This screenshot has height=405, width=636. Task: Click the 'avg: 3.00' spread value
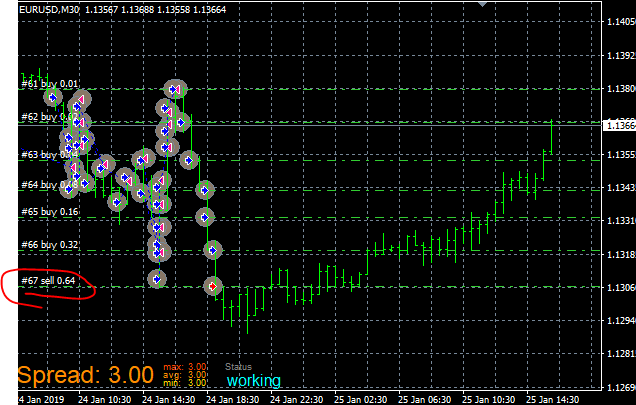[x=185, y=375]
